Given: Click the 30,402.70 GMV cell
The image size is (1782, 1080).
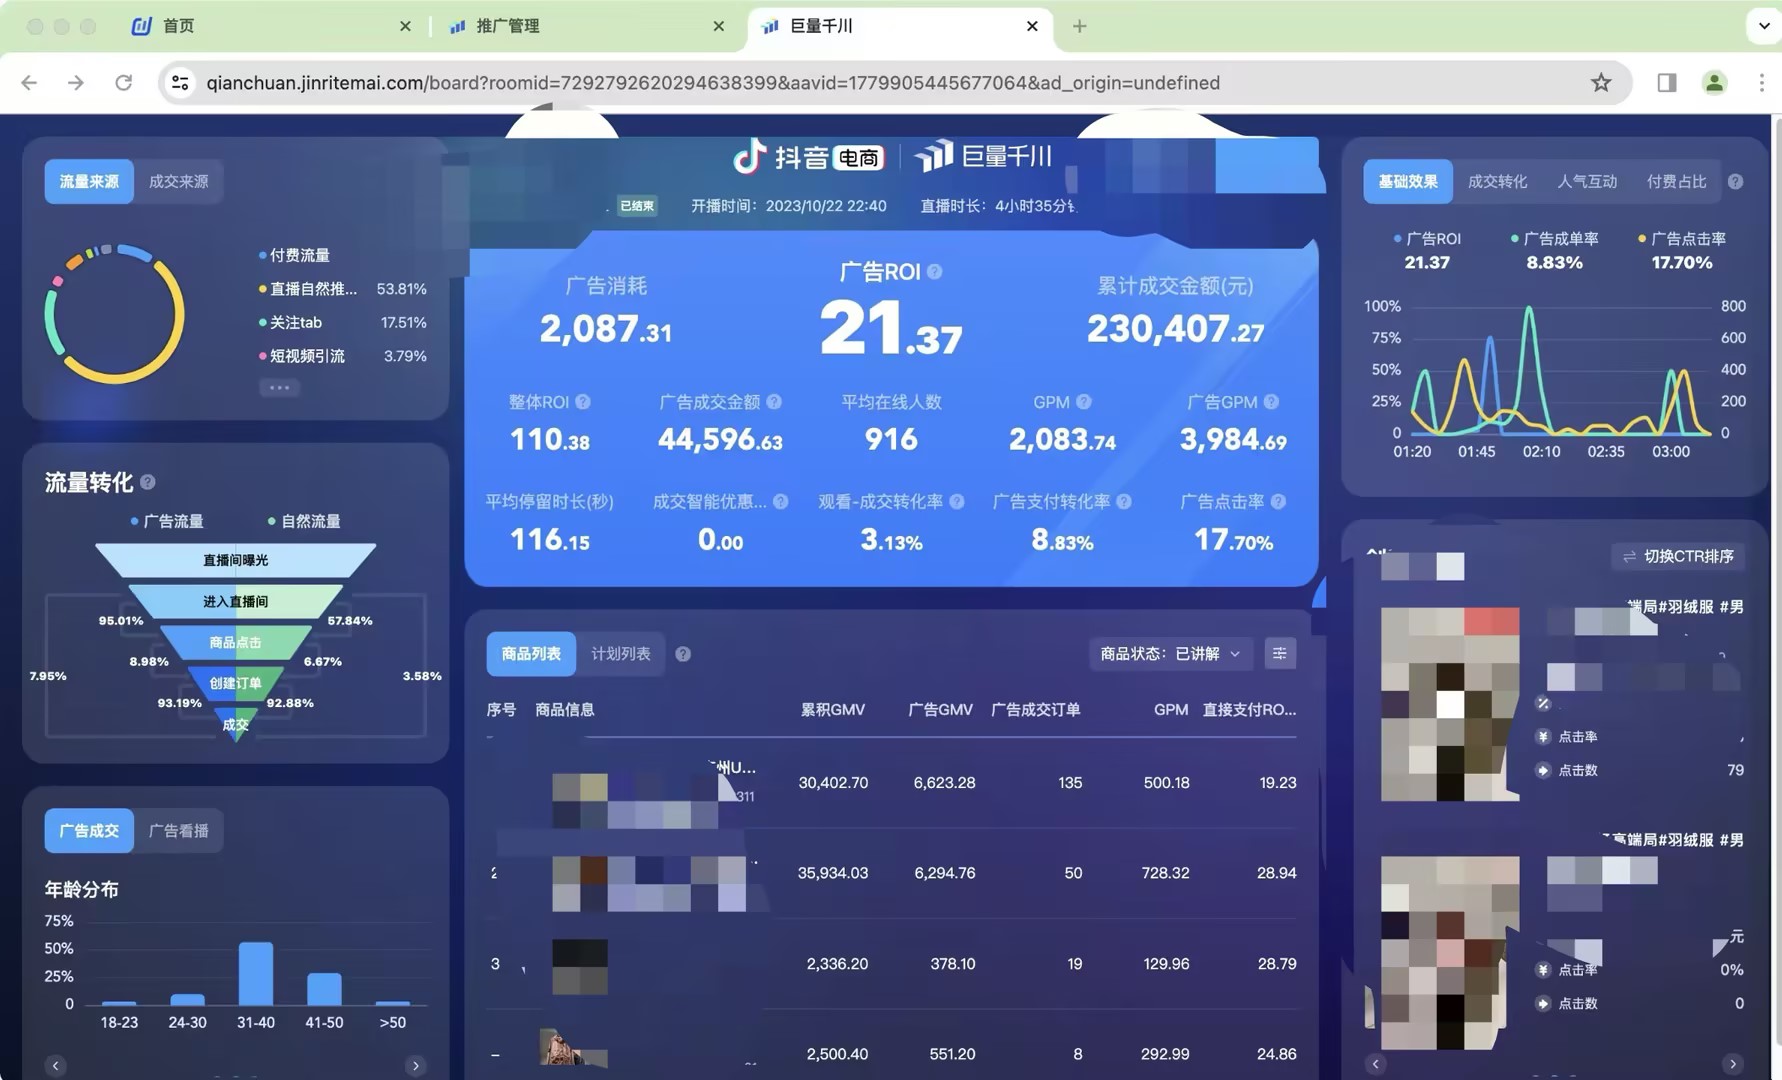Looking at the screenshot, I should (833, 783).
